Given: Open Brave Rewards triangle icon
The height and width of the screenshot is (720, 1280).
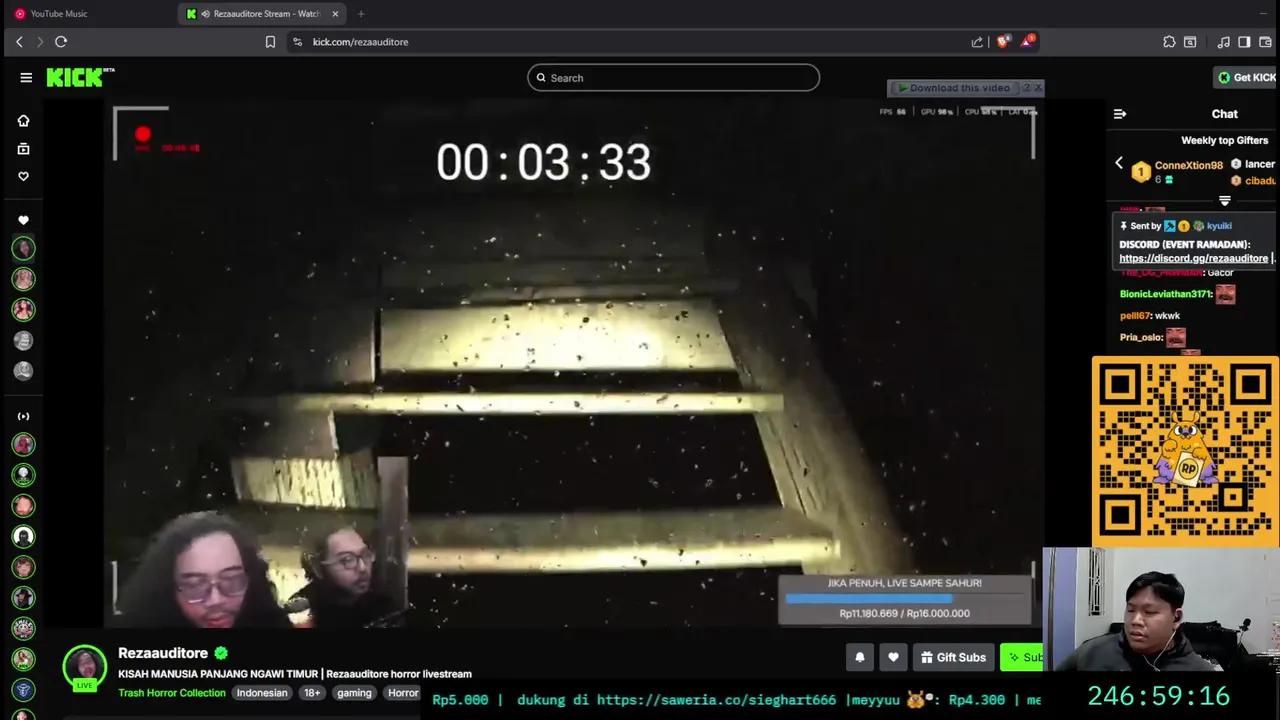Looking at the screenshot, I should (1027, 42).
